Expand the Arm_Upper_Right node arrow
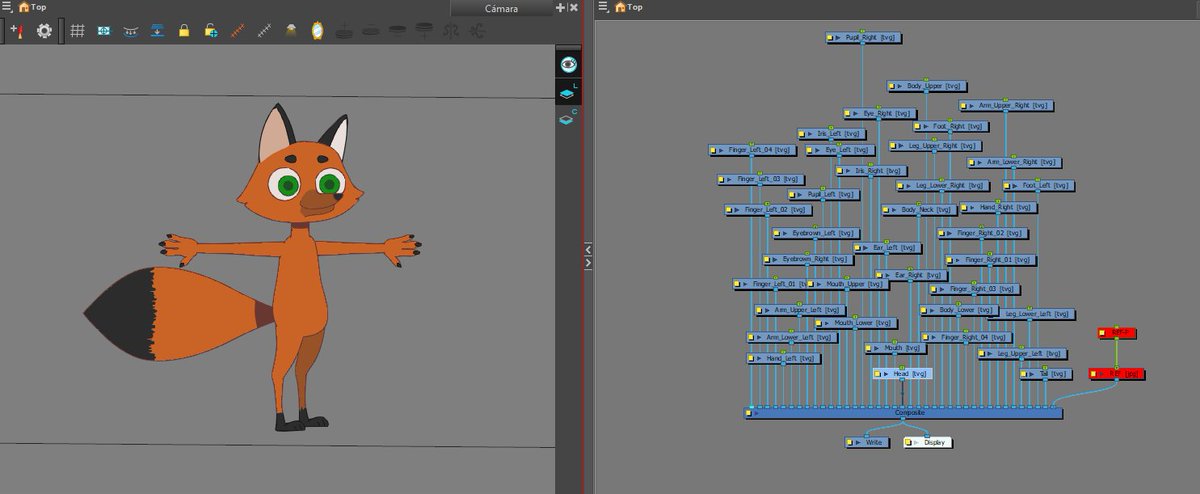The width and height of the screenshot is (1200, 494). [973, 105]
